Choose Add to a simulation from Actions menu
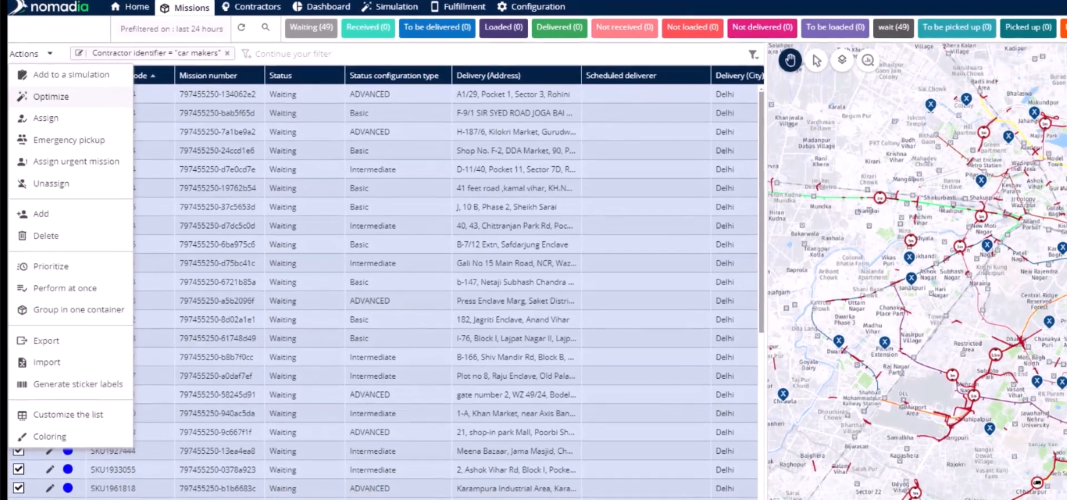Image resolution: width=1067 pixels, height=500 pixels. (x=71, y=75)
